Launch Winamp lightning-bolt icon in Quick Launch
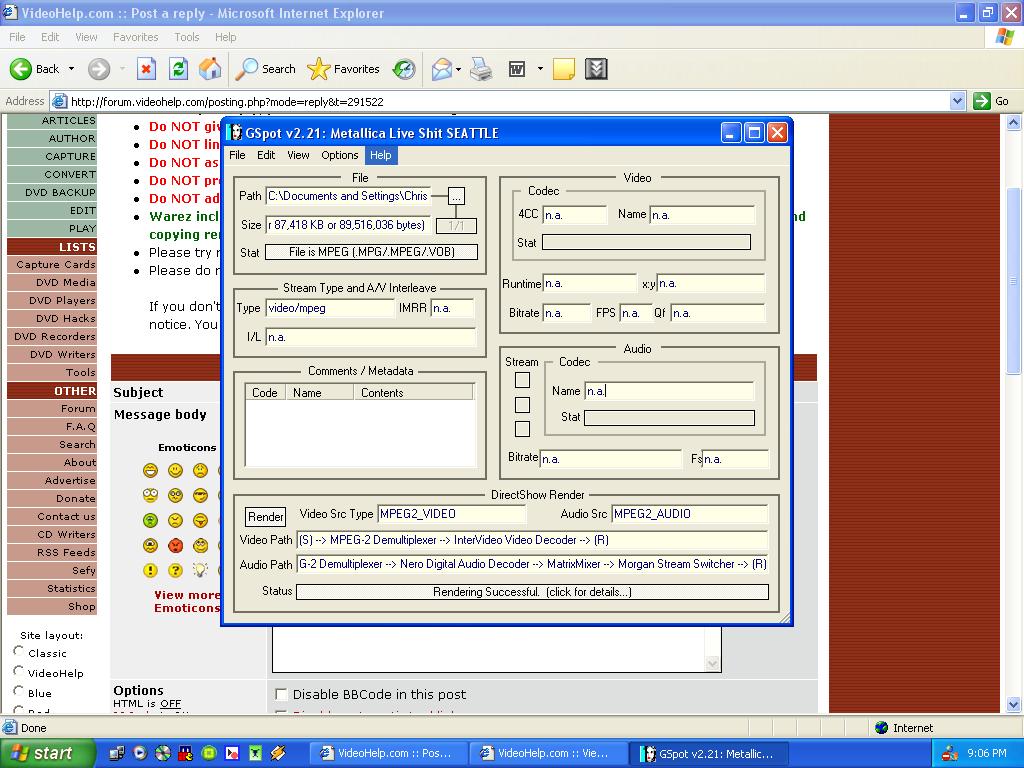Viewport: 1024px width, 768px height. 278,753
